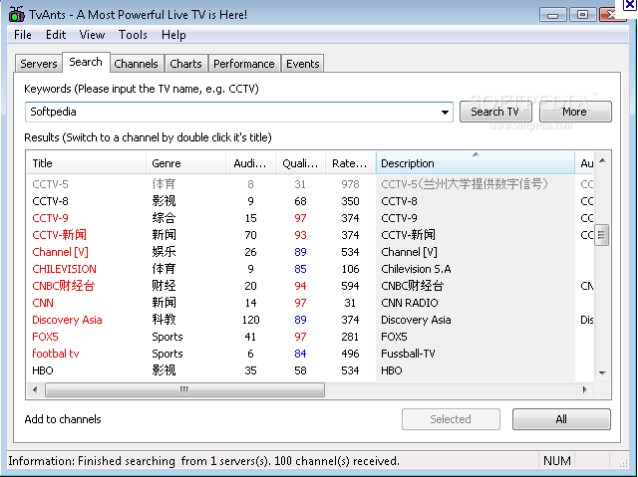Select the Events tab
Viewport: 638px width, 477px height.
[302, 64]
